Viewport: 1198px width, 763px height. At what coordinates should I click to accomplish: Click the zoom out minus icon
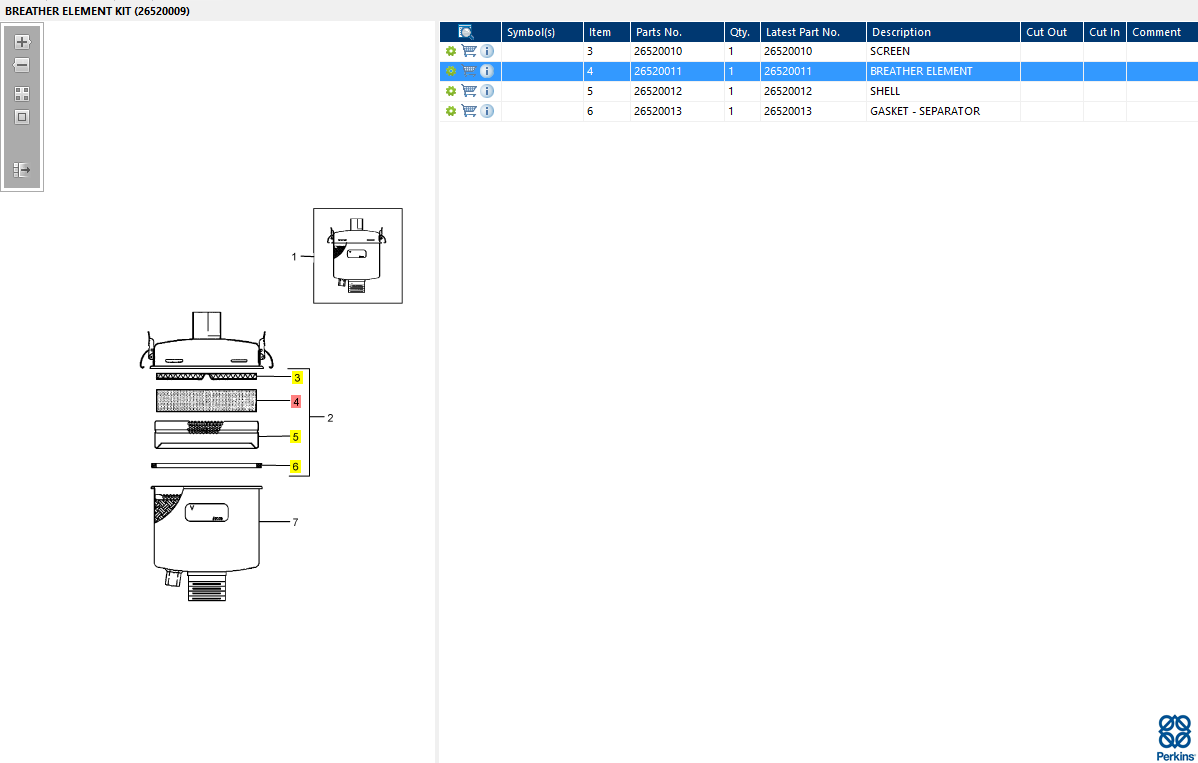coord(22,66)
